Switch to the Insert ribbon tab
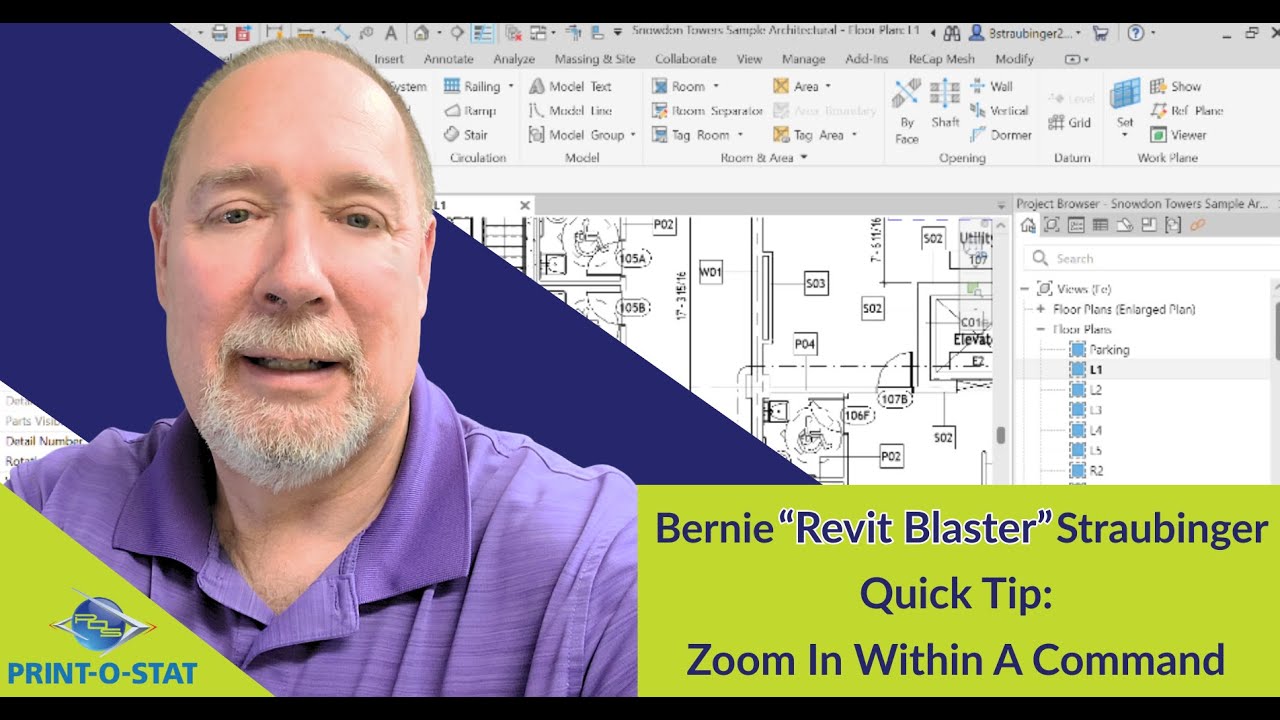Screen dimensions: 1280x720 (x=389, y=59)
